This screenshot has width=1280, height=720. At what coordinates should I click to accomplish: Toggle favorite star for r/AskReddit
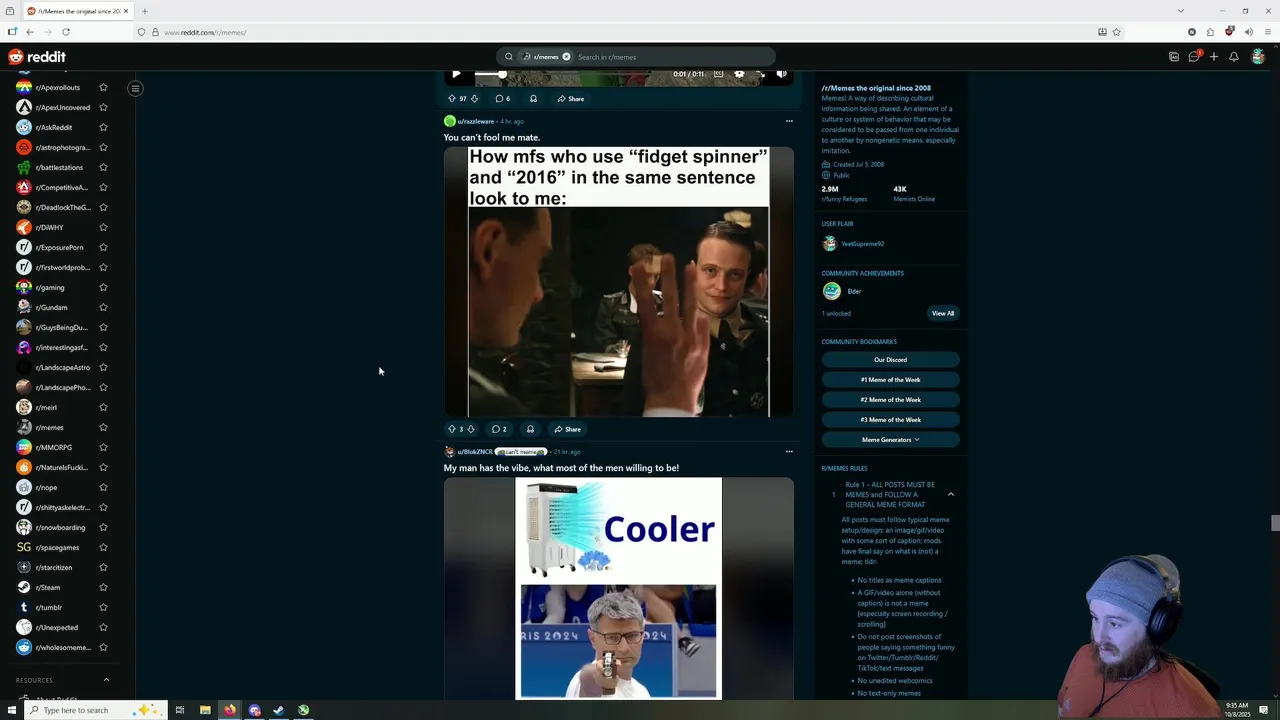[103, 128]
